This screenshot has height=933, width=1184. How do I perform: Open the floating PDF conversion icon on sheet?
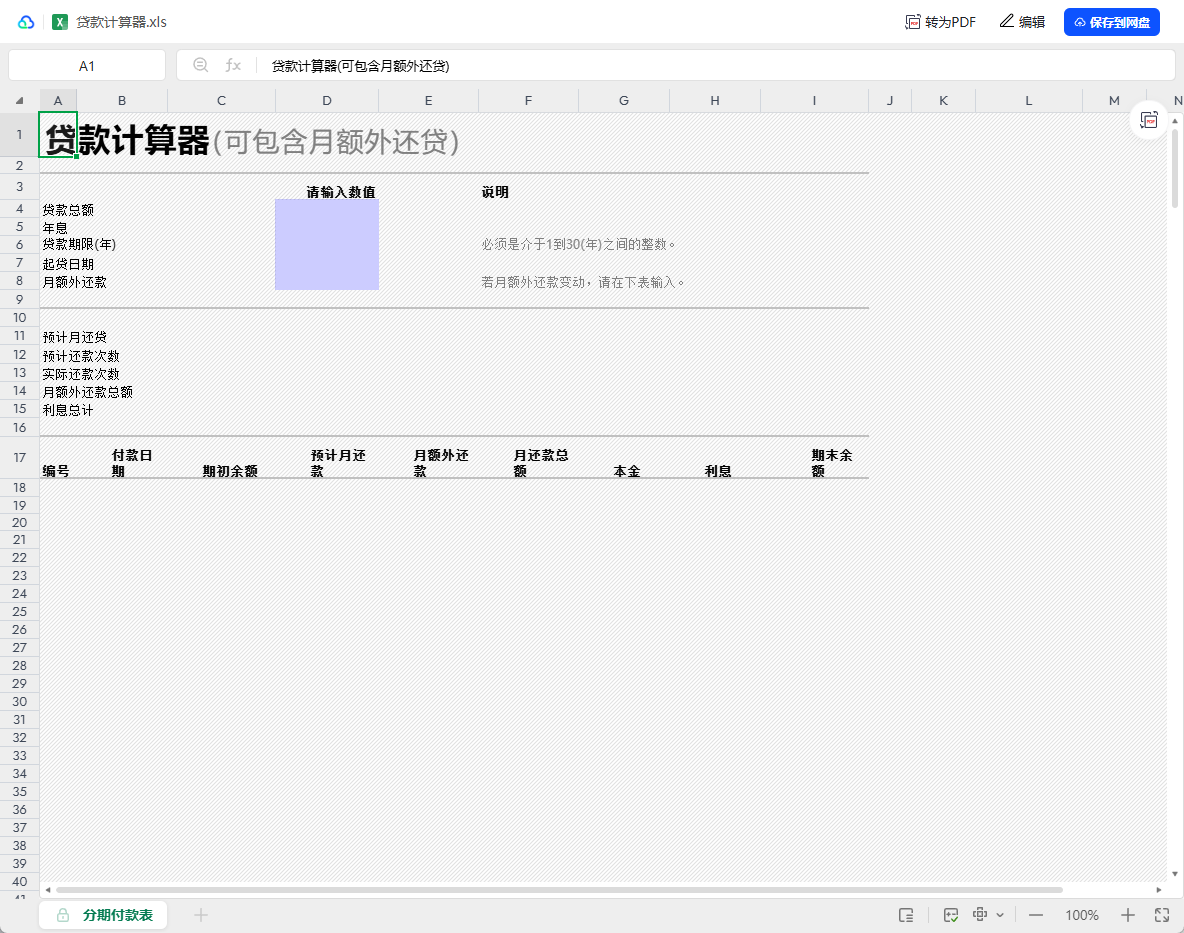pyautogui.click(x=1149, y=119)
